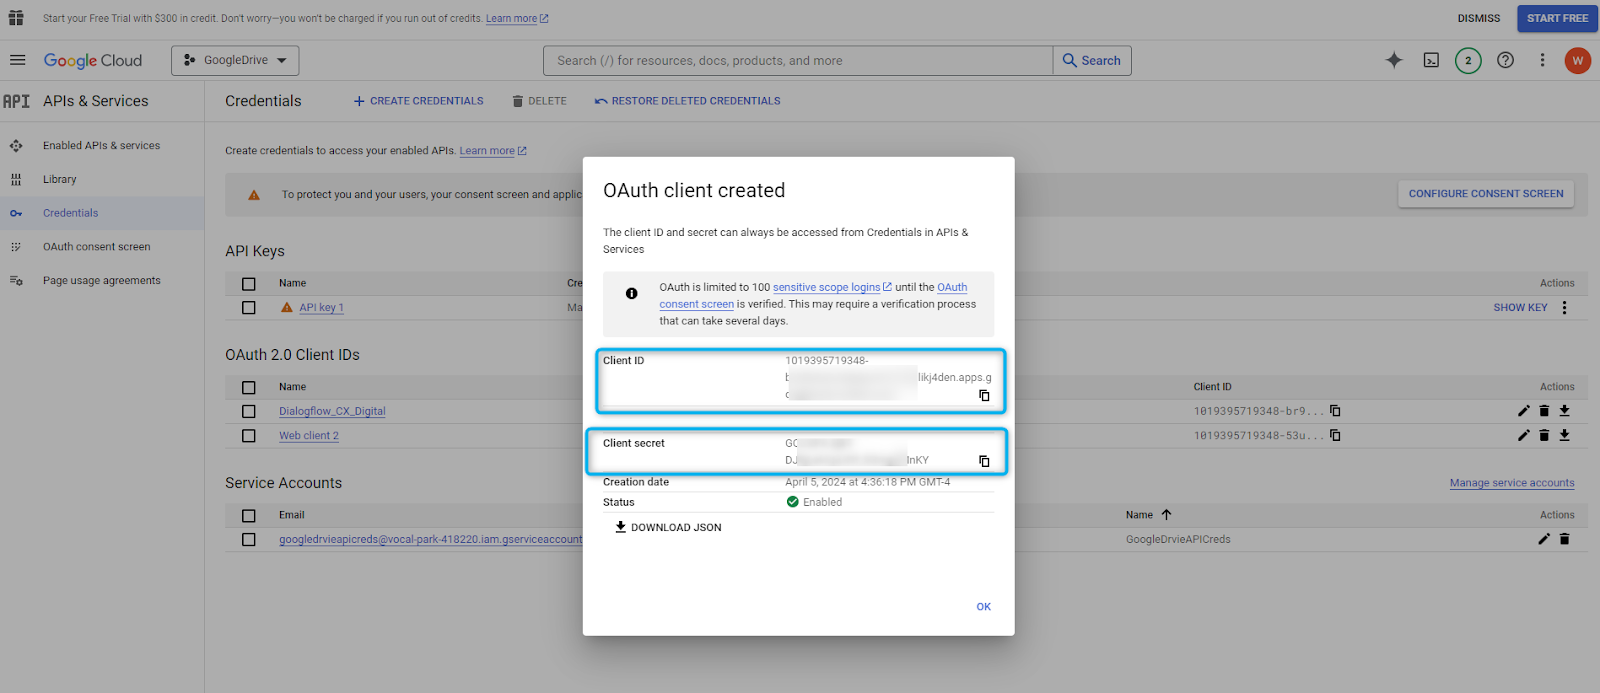1600x693 pixels.
Task: Check the Web client 2 row checkbox
Action: [249, 436]
